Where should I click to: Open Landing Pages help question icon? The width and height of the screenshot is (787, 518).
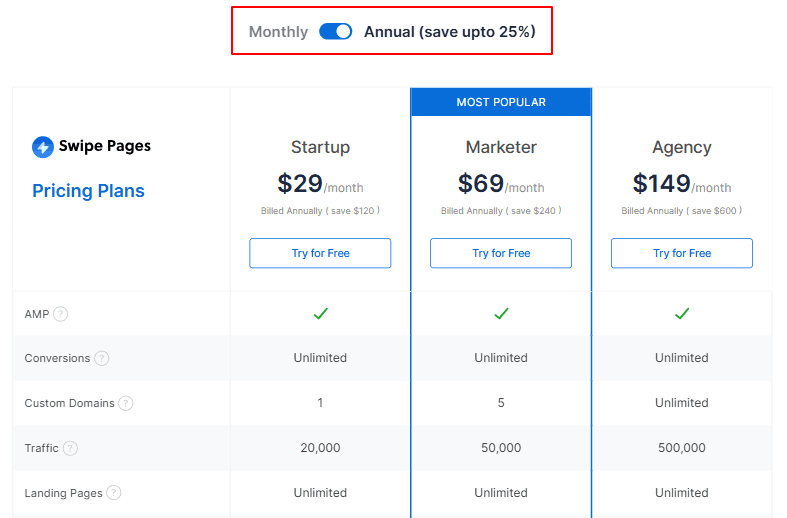tap(114, 493)
